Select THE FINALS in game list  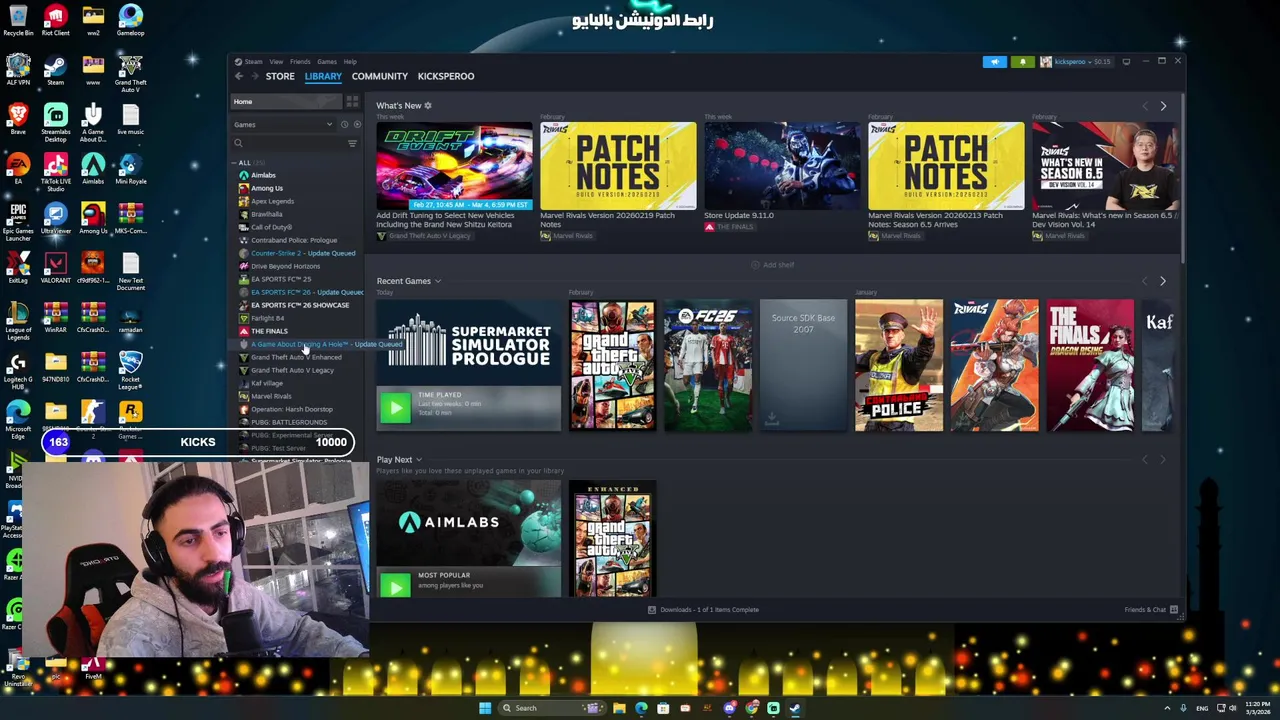point(268,331)
